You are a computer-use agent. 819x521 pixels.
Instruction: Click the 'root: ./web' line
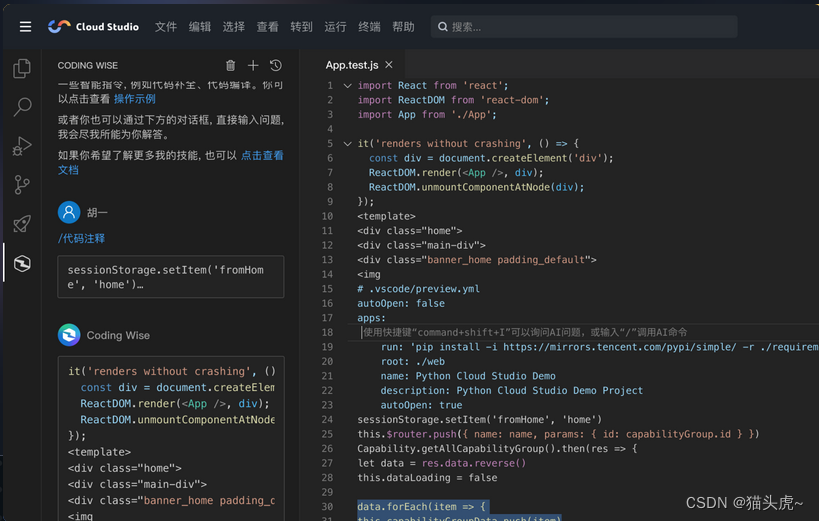(x=413, y=361)
